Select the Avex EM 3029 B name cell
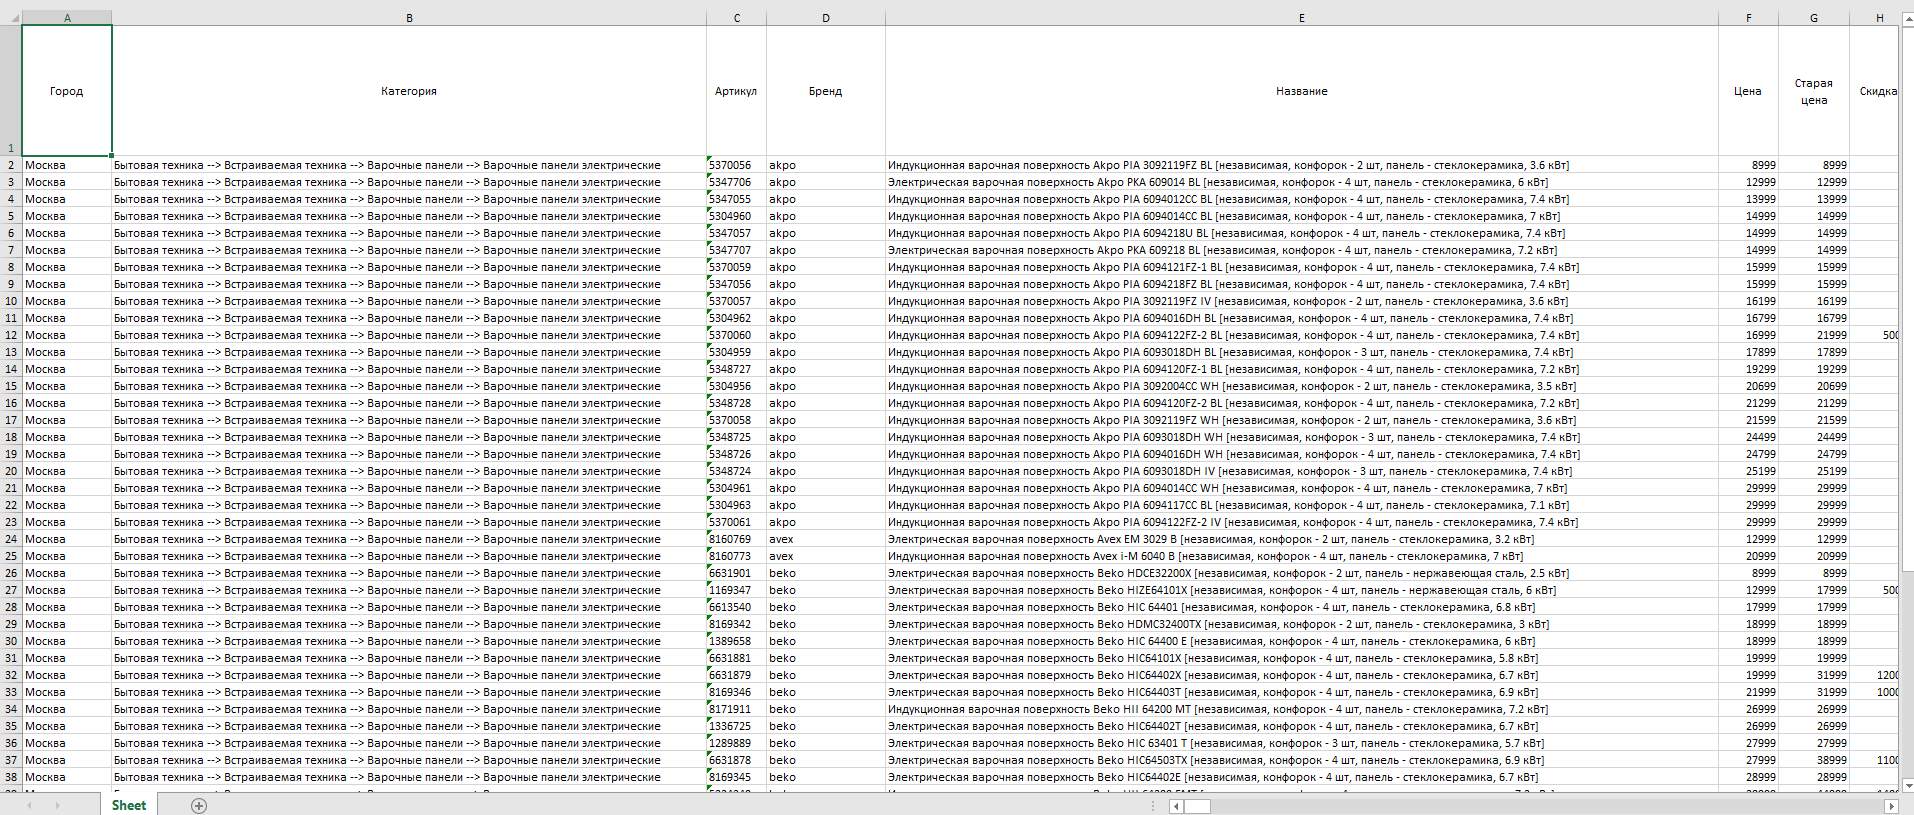The height and width of the screenshot is (815, 1914). 1302,539
